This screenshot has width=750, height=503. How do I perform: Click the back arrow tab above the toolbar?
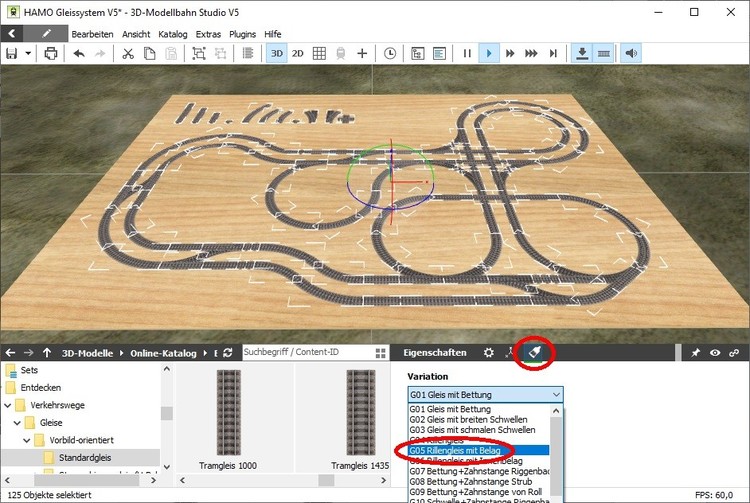point(11,33)
